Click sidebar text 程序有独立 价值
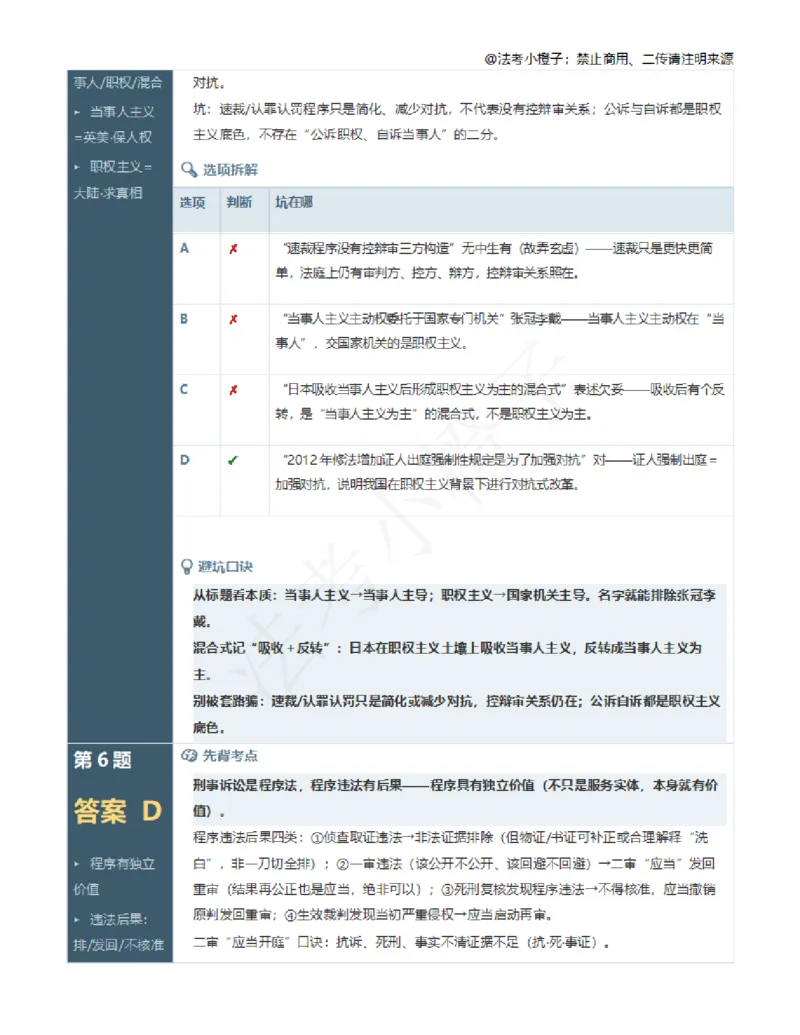Image resolution: width=800 pixels, height=1035 pixels. coord(114,876)
